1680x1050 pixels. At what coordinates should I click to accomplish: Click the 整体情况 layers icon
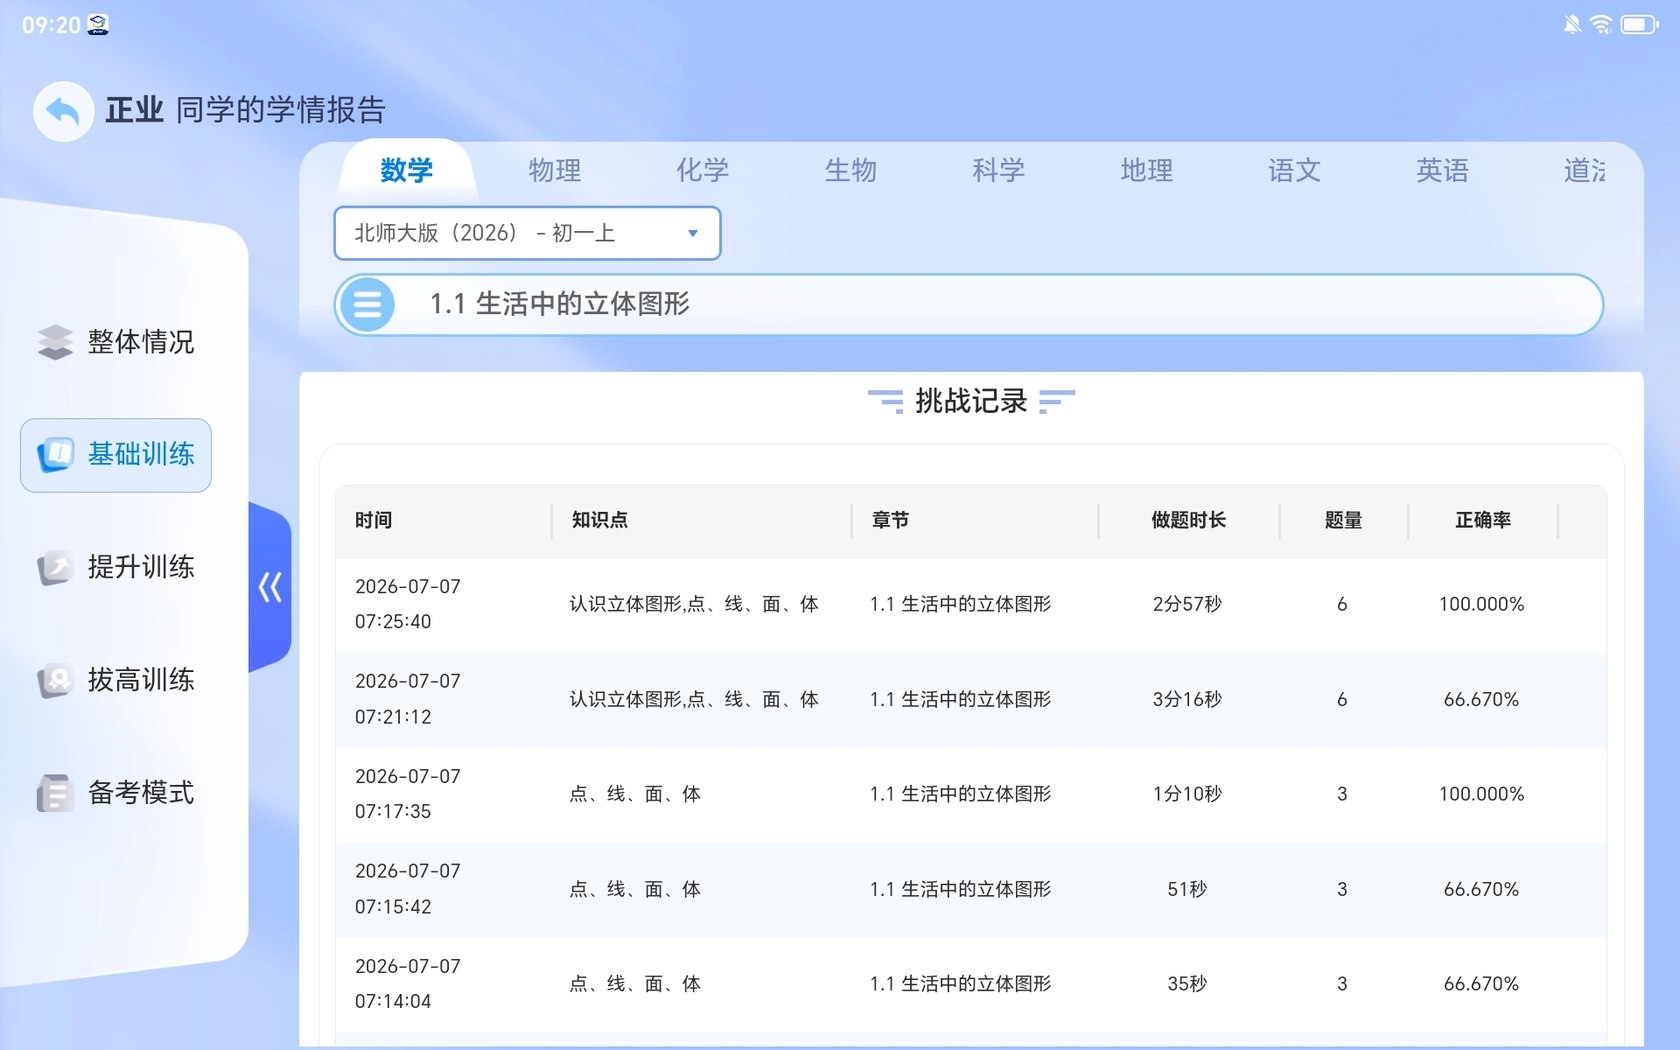(55, 342)
